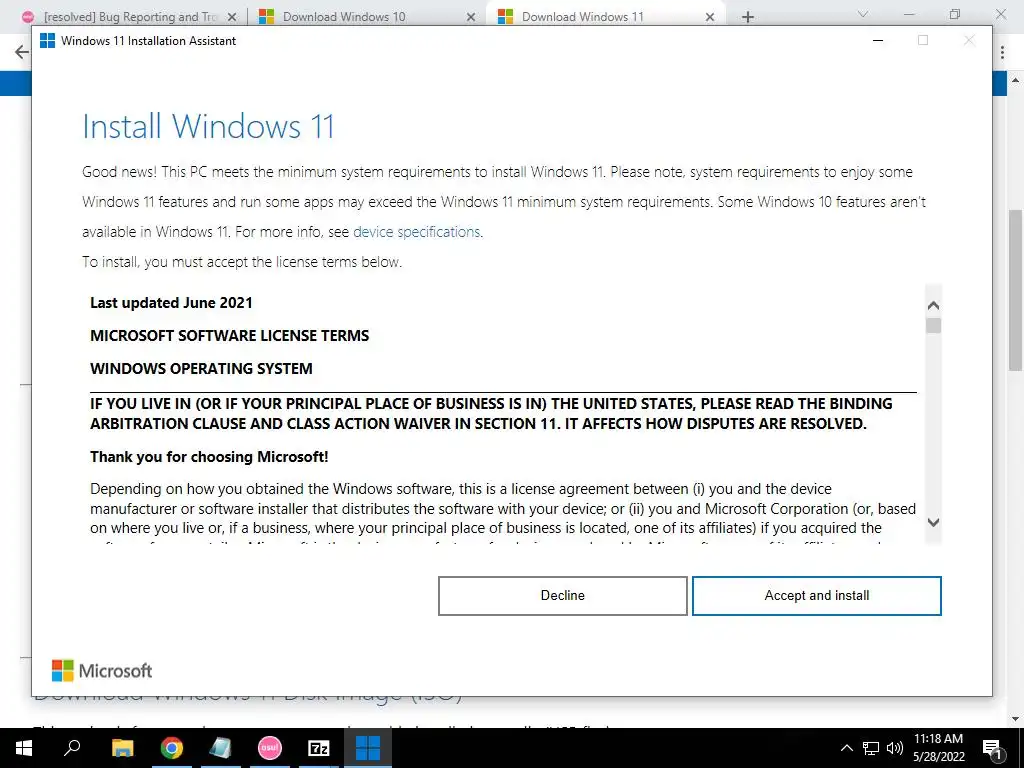
Task: Restore down the browser window
Action: point(955,14)
